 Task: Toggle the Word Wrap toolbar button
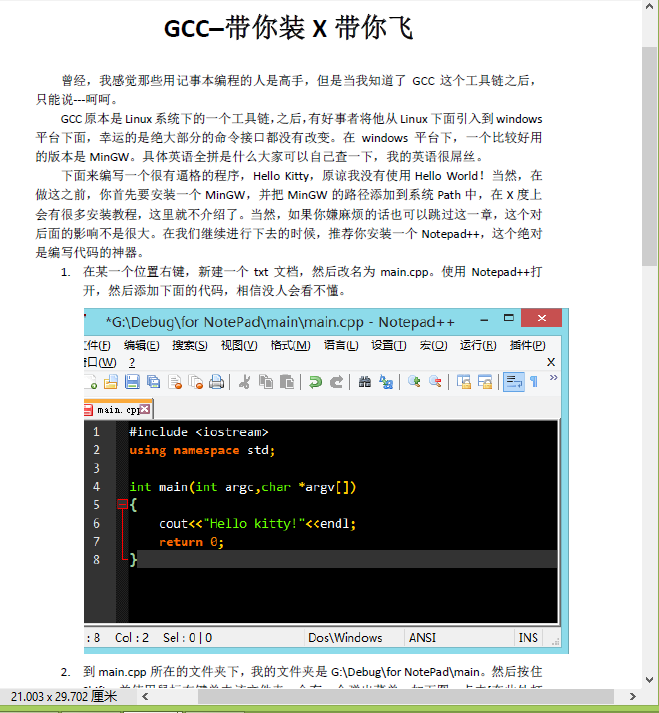point(513,382)
